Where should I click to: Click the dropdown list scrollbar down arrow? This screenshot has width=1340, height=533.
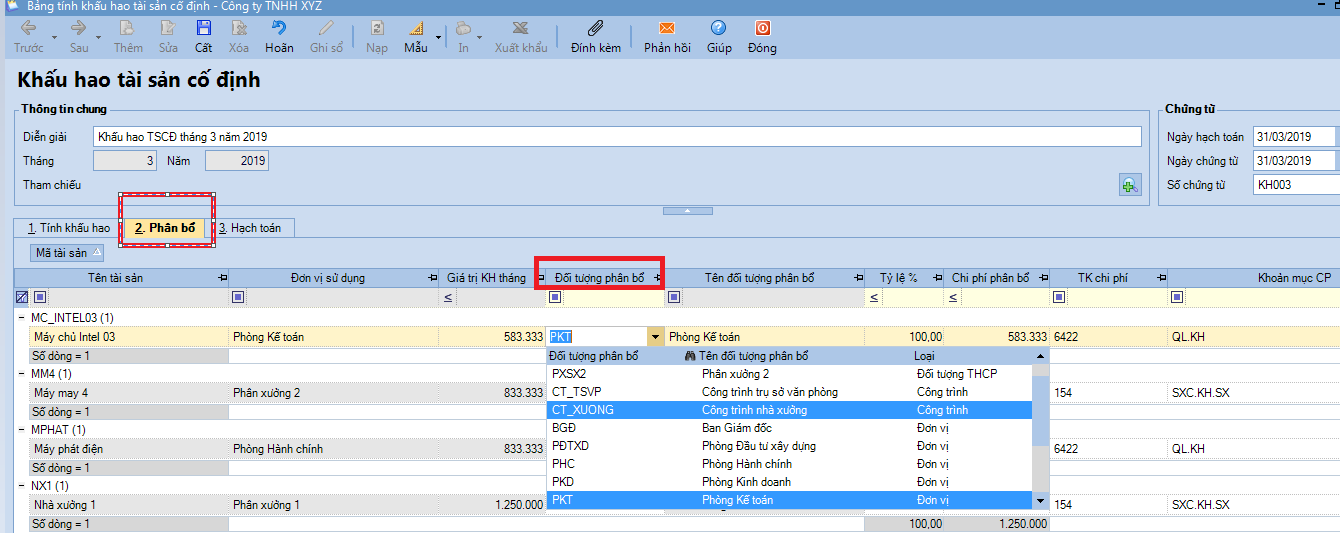(1041, 501)
